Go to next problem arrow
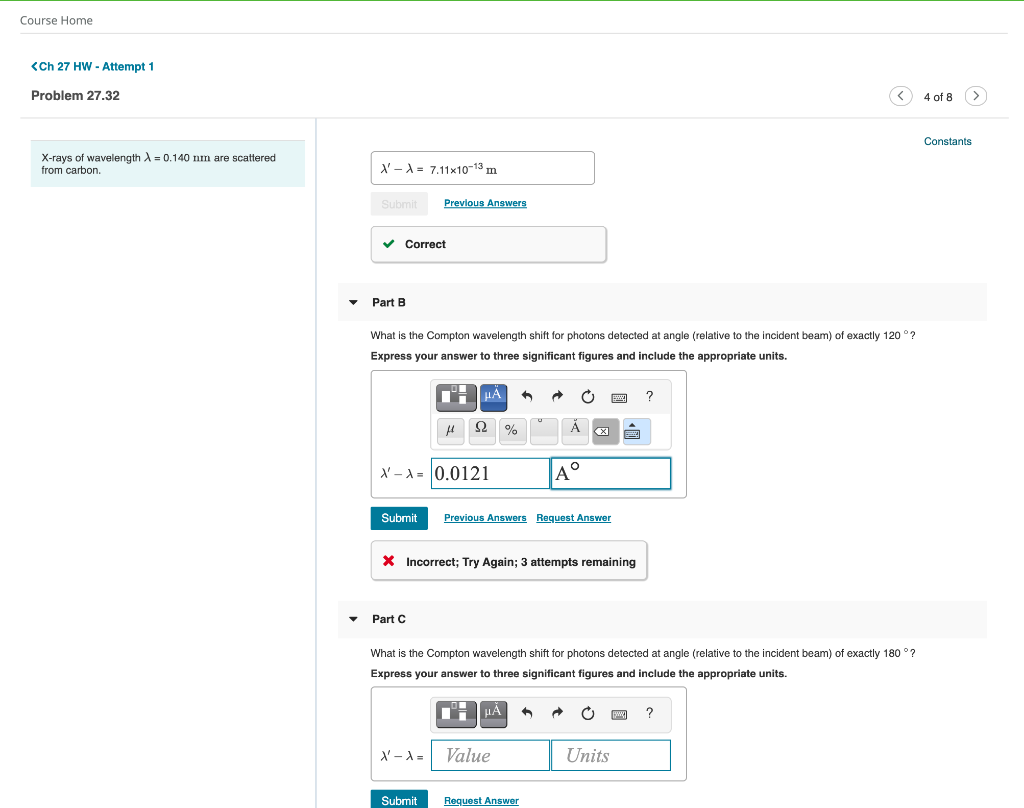The image size is (1024, 808). coord(976,96)
